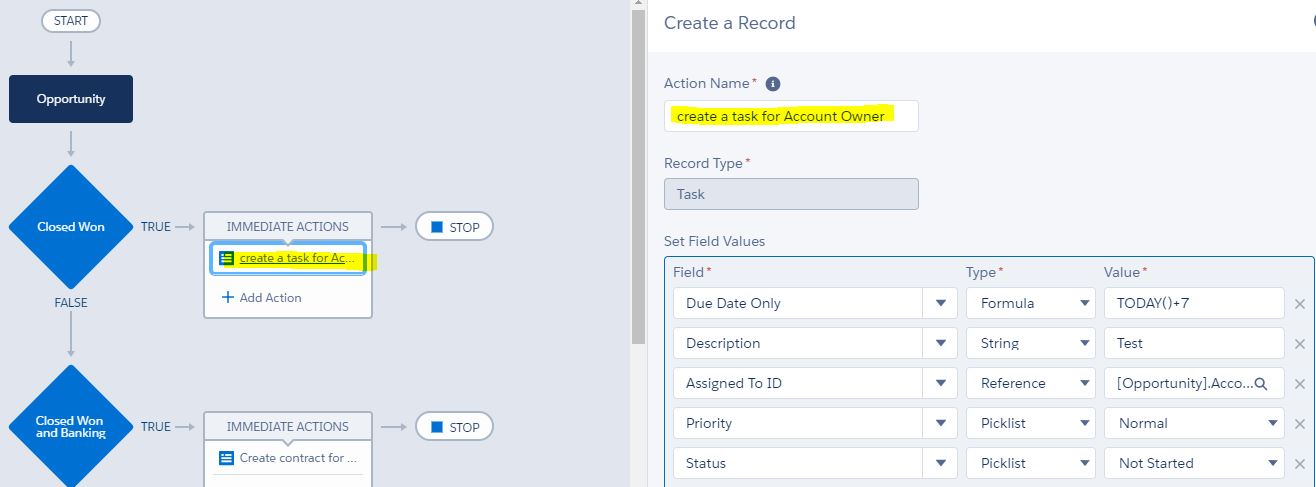Remove the Assigned To ID row

1300,384
